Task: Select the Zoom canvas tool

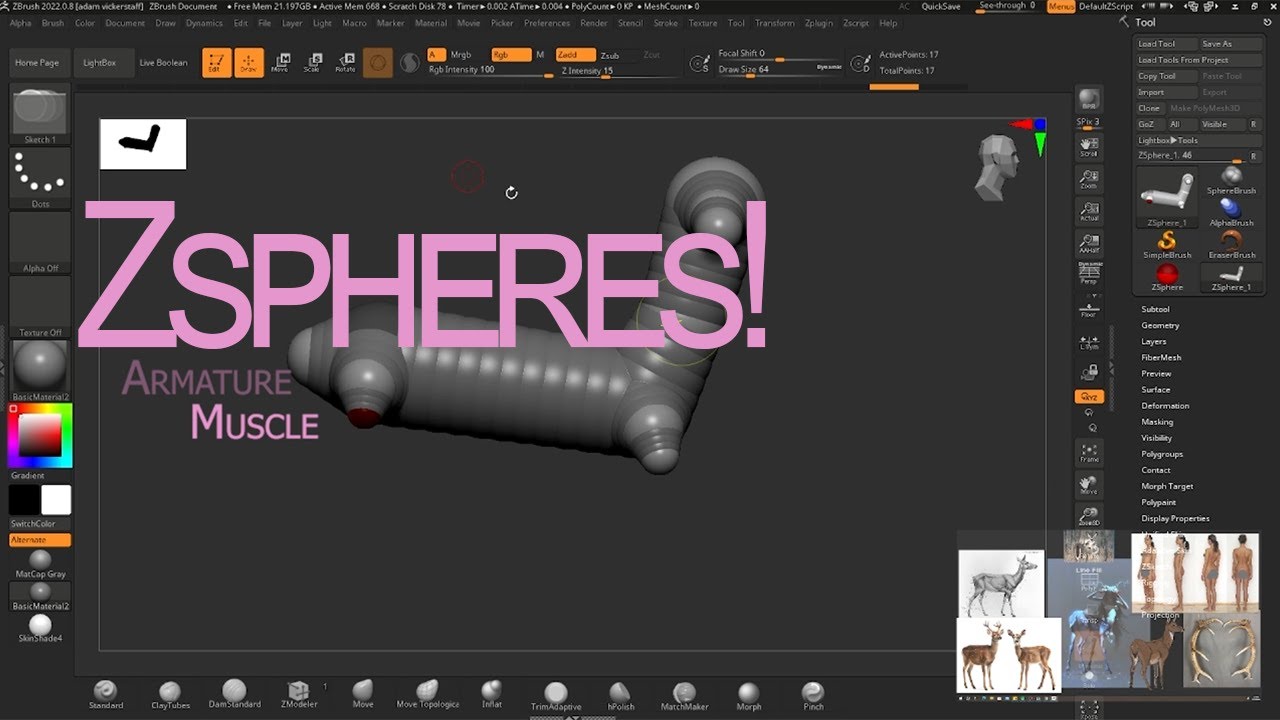Action: click(1089, 179)
